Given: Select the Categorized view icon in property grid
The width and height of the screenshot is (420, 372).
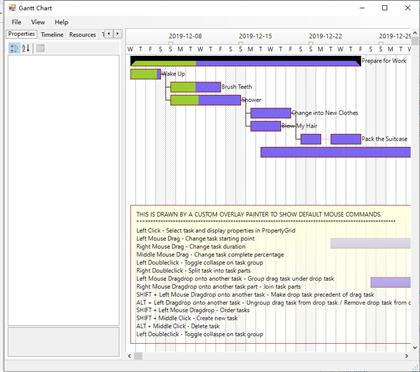Looking at the screenshot, I should point(14,48).
